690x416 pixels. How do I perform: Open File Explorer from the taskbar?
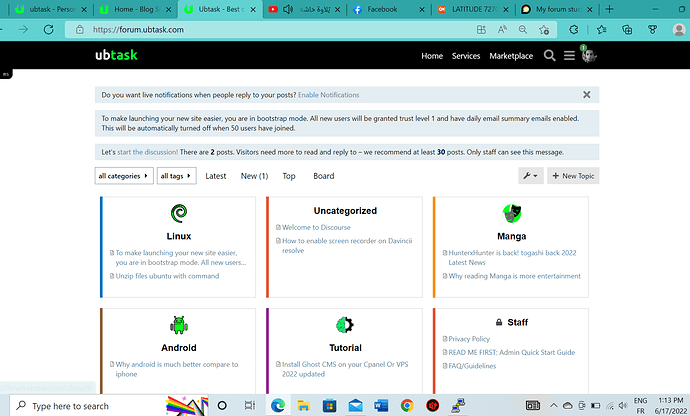tap(304, 405)
